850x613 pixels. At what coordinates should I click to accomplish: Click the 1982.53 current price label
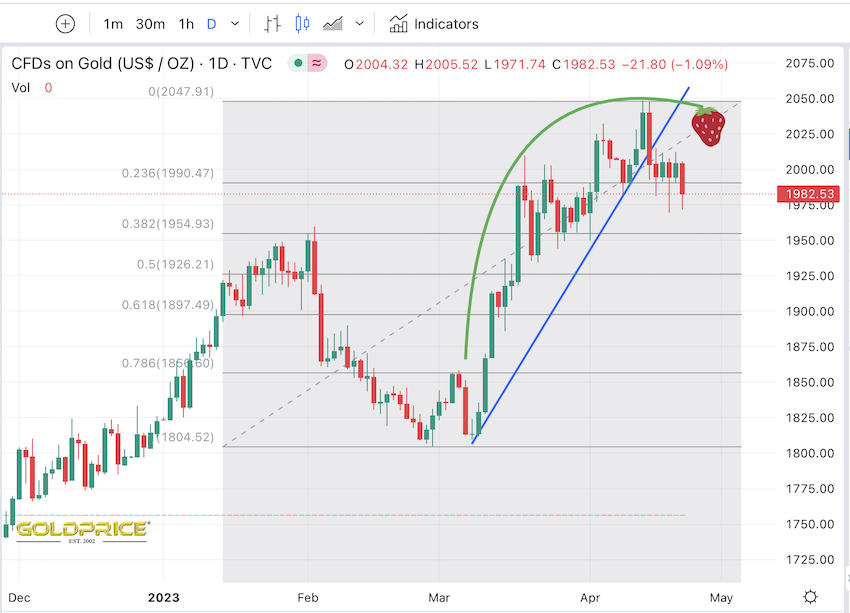click(x=810, y=193)
